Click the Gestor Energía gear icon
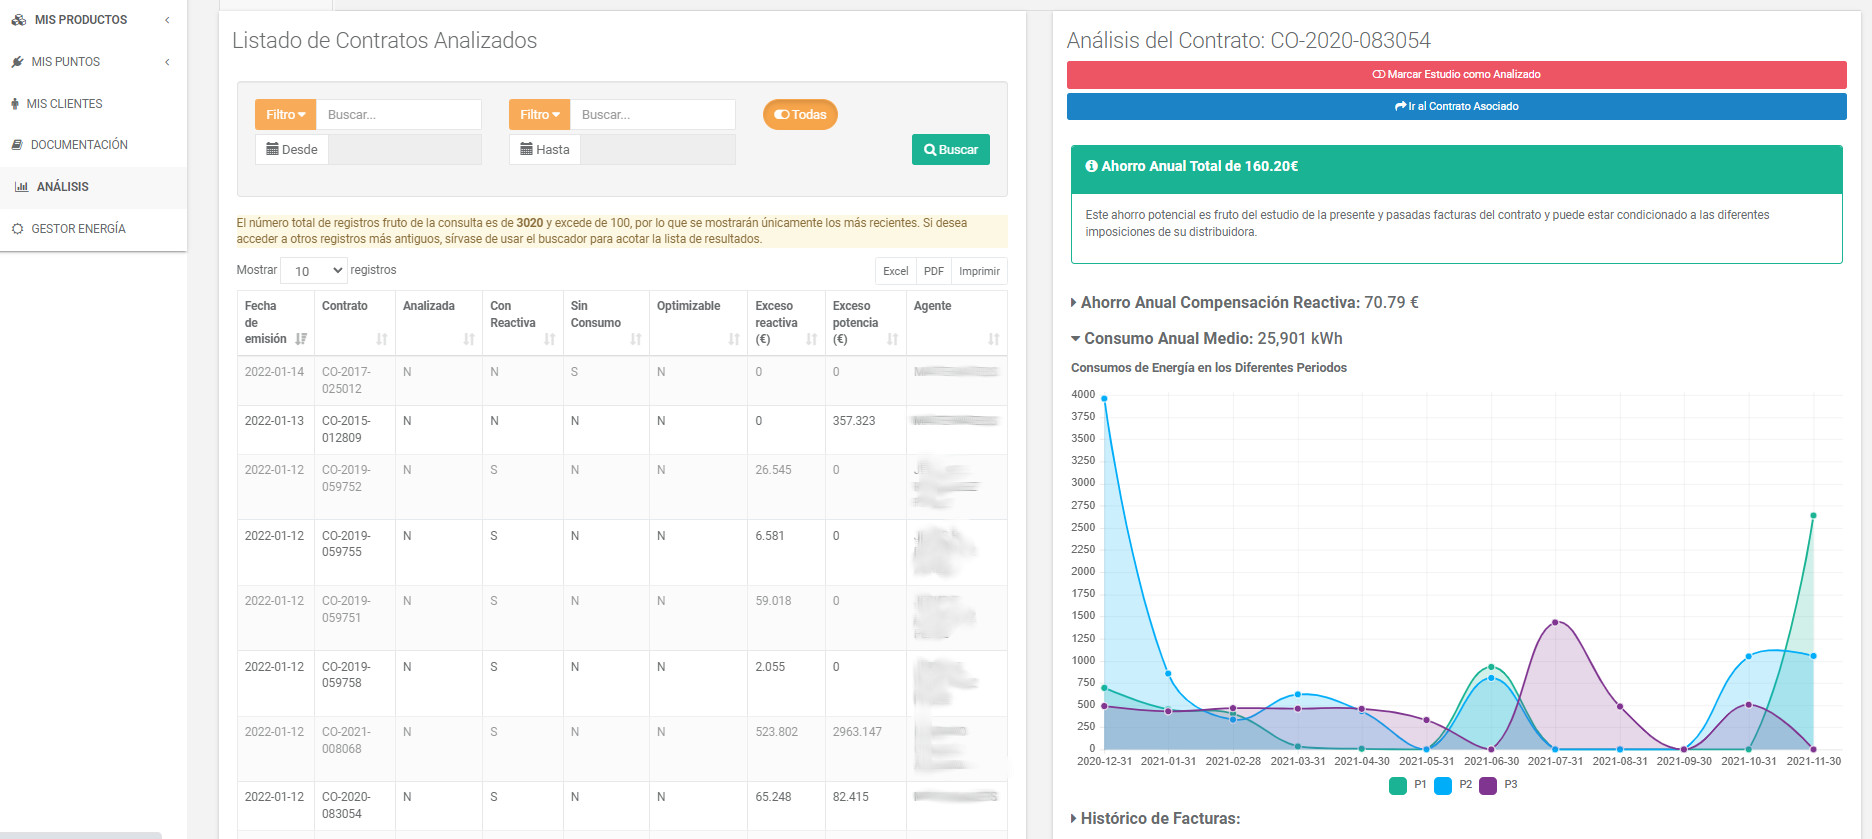The width and height of the screenshot is (1872, 839). click(x=17, y=229)
